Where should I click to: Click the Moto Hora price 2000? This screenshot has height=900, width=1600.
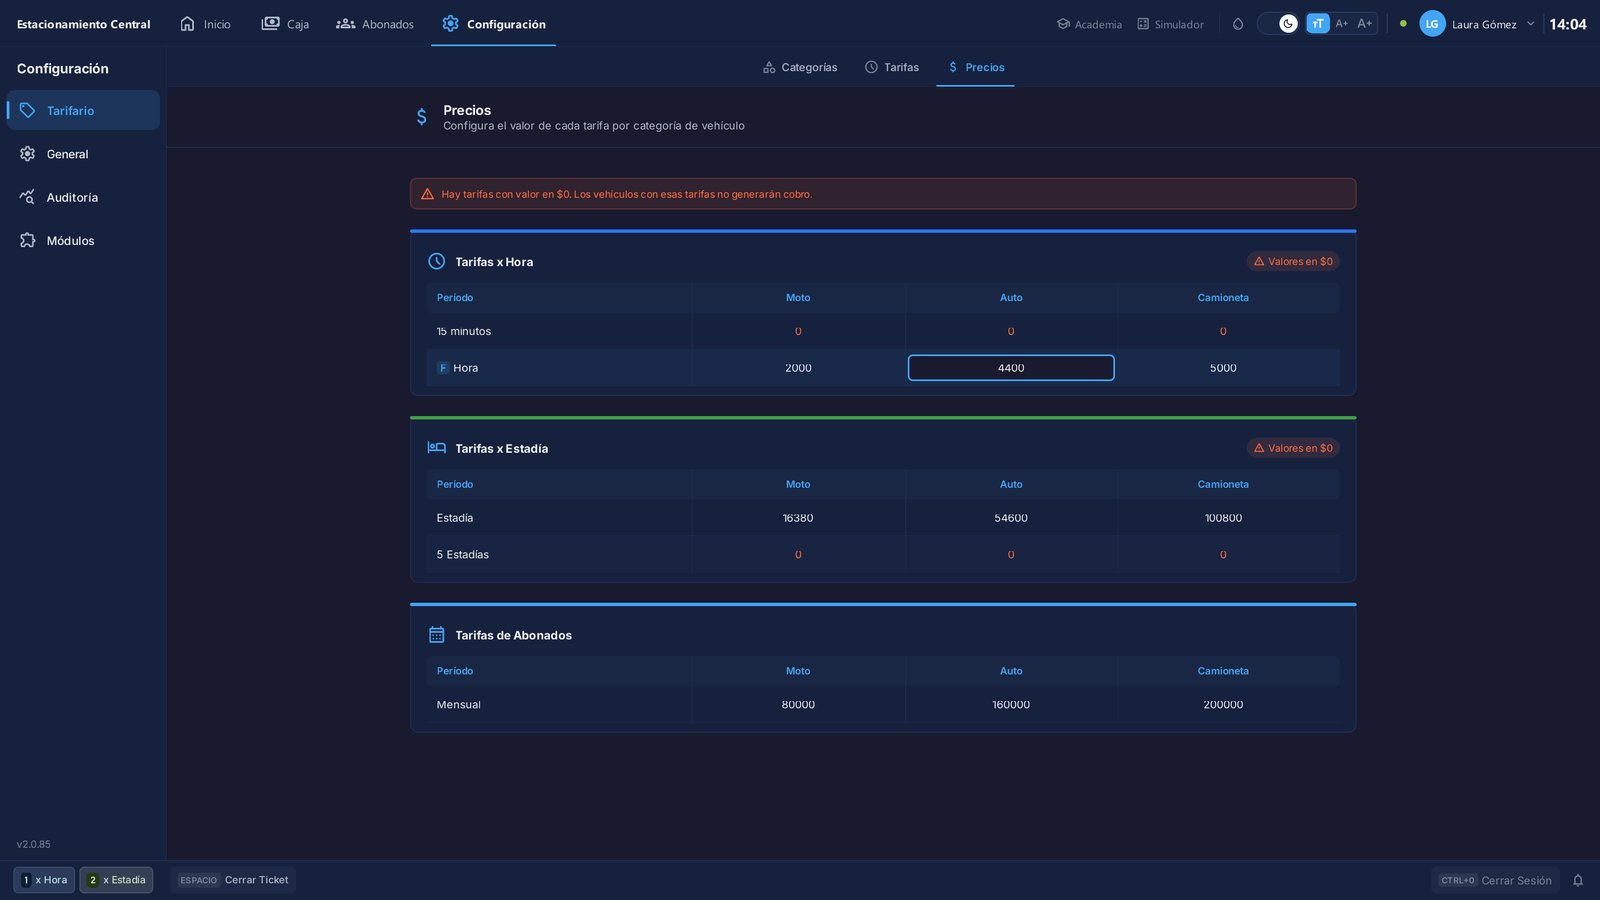pyautogui.click(x=798, y=368)
